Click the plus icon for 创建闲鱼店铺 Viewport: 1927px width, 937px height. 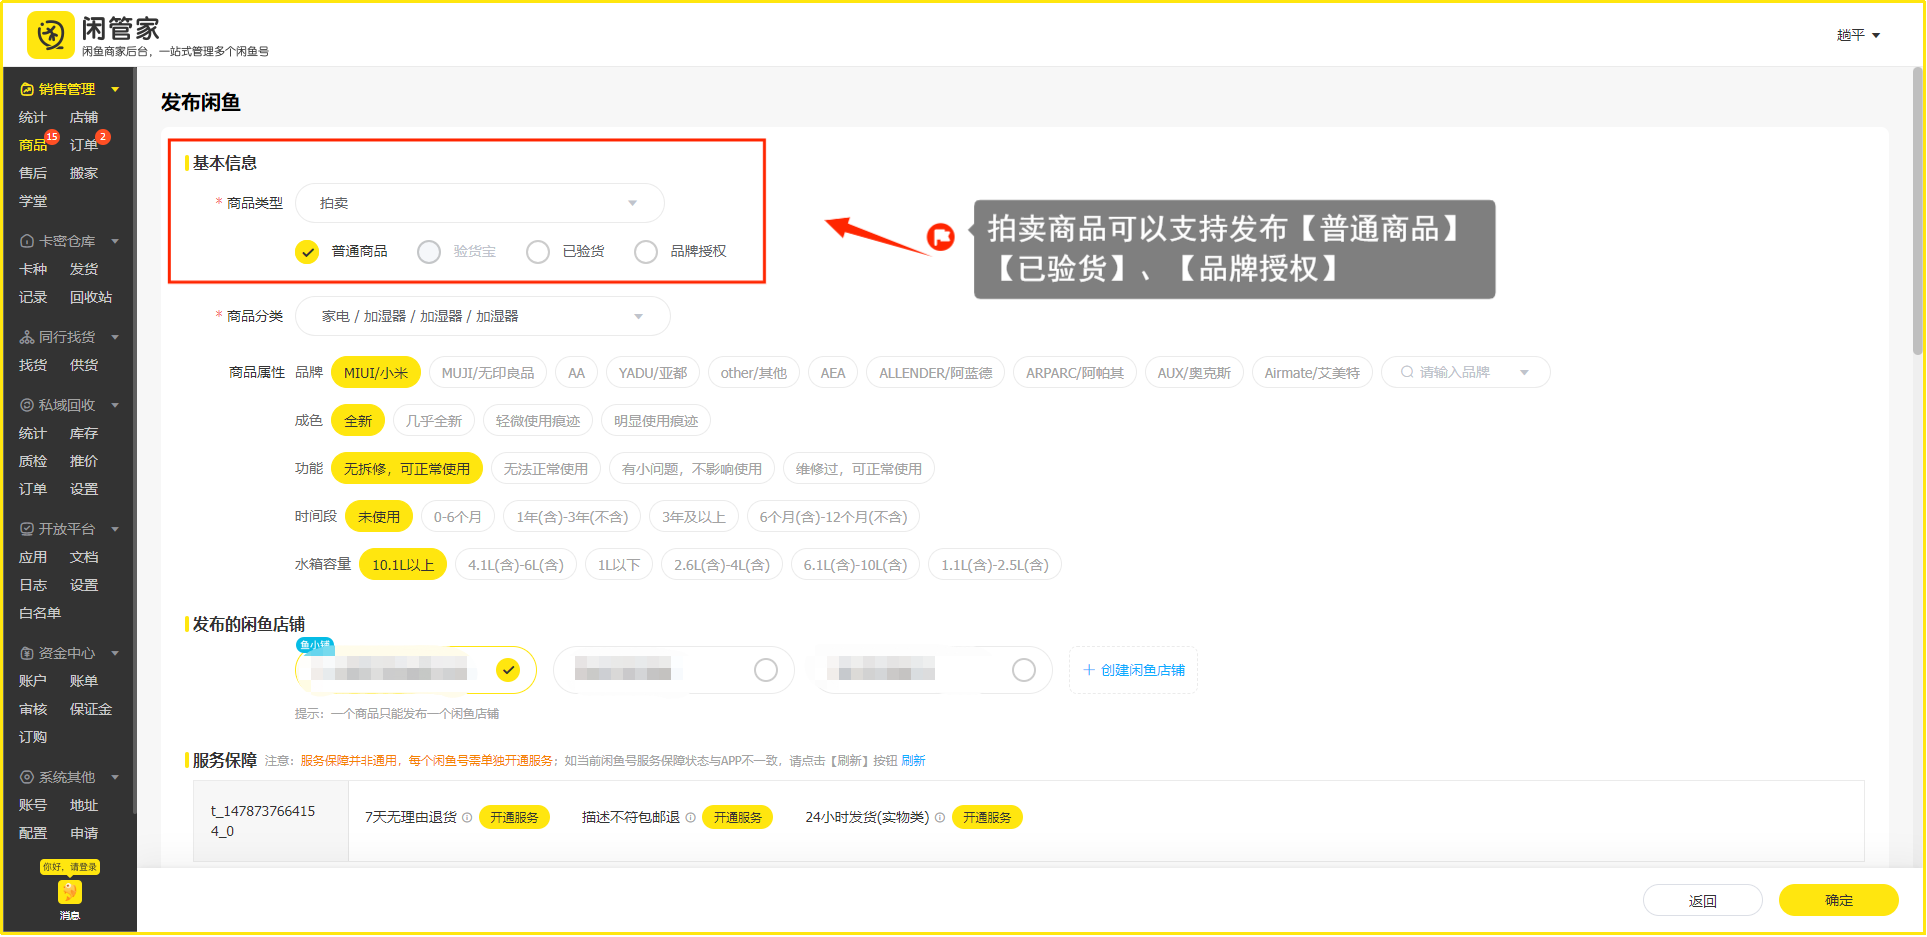tap(1089, 670)
